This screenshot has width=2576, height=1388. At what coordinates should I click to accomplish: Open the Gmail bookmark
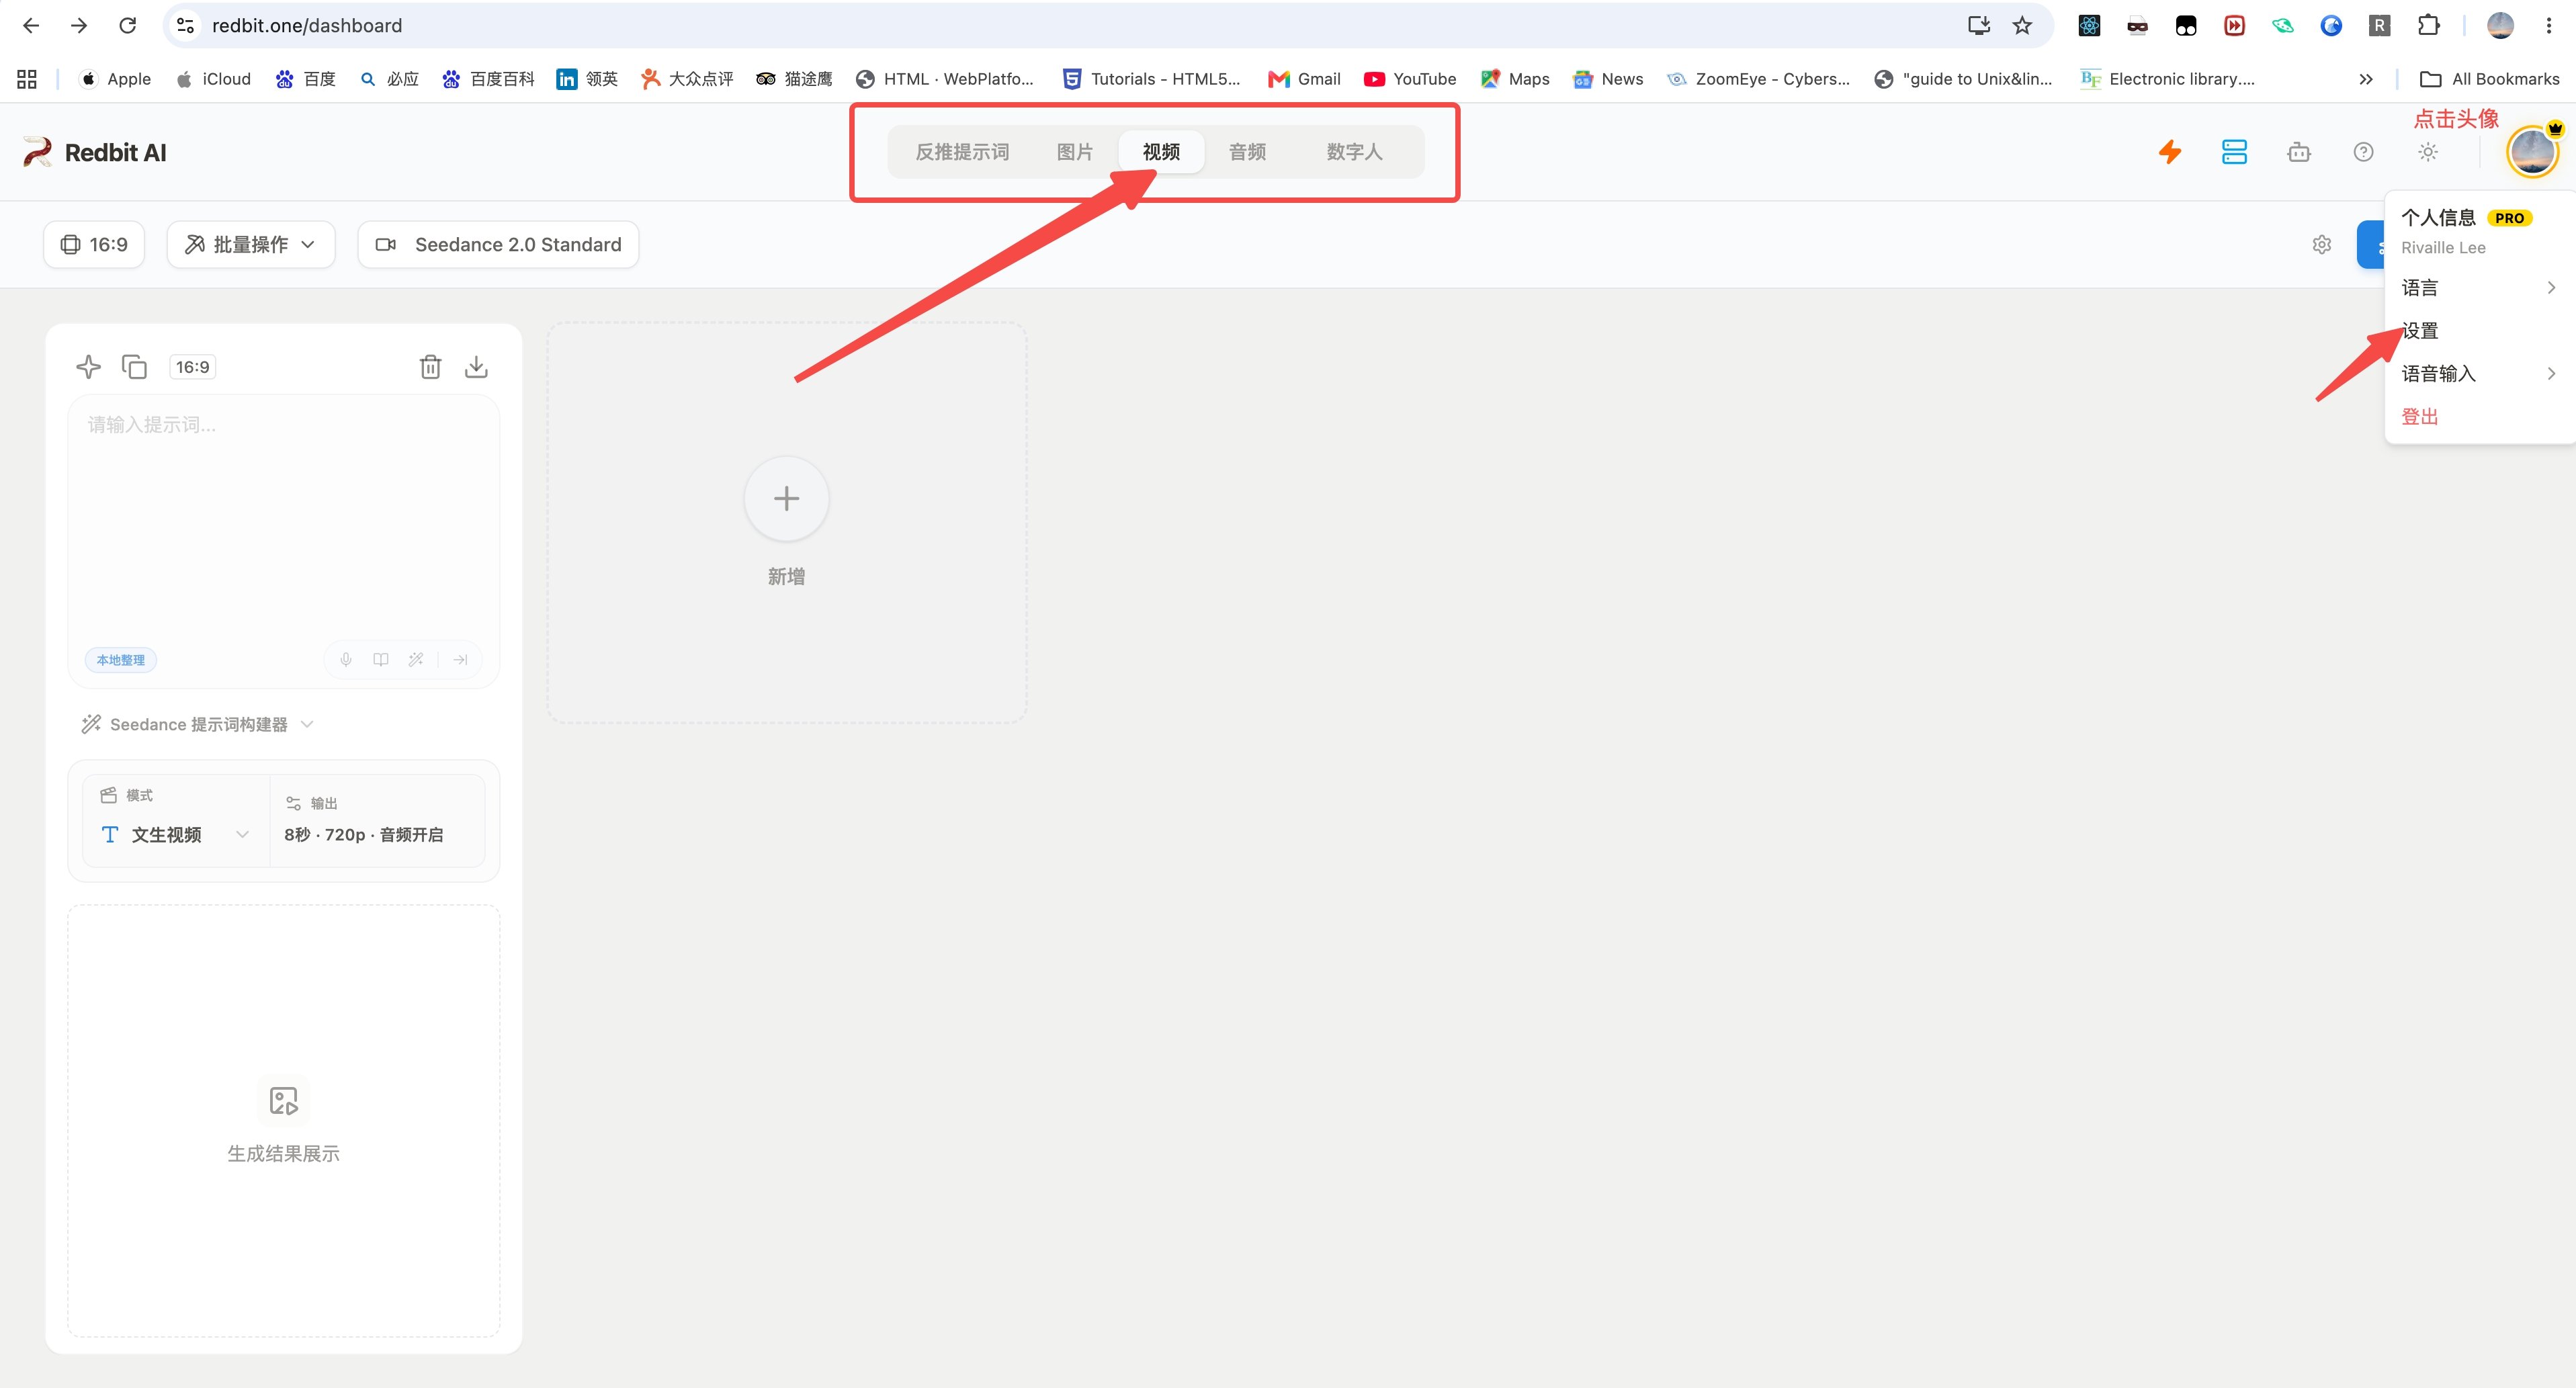click(x=1304, y=79)
